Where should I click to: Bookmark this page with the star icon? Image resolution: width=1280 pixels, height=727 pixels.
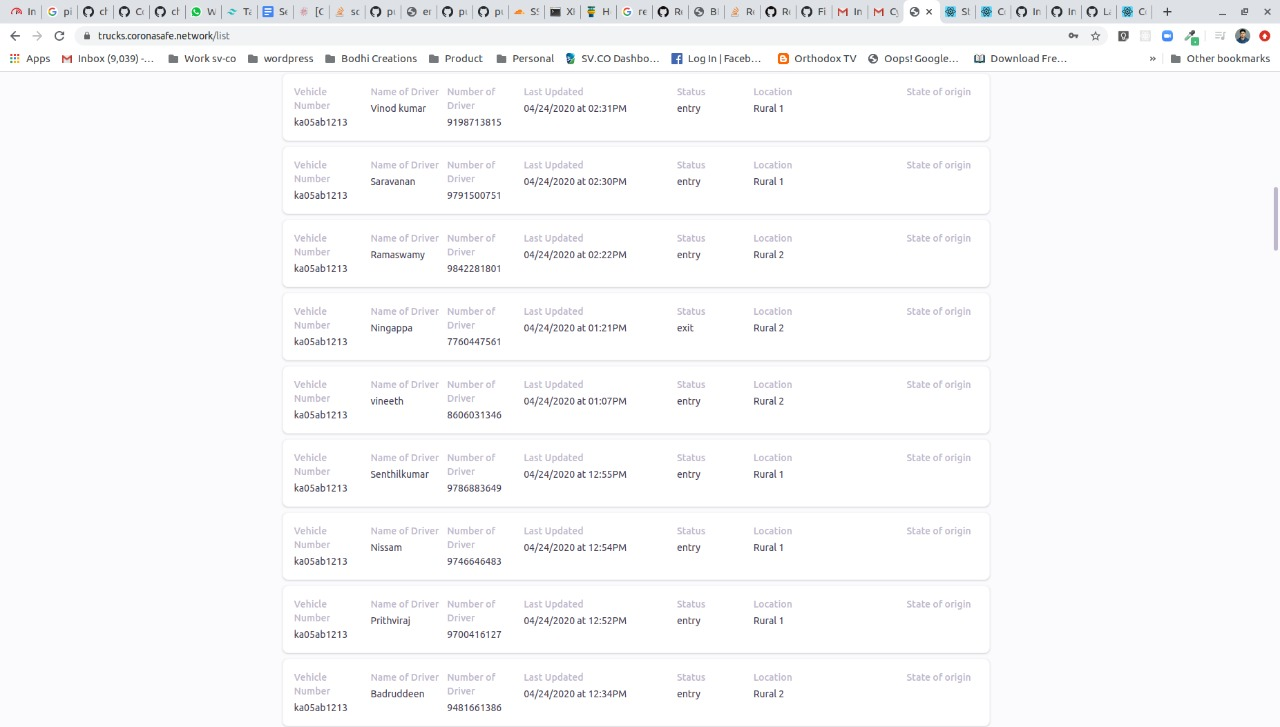click(1096, 35)
